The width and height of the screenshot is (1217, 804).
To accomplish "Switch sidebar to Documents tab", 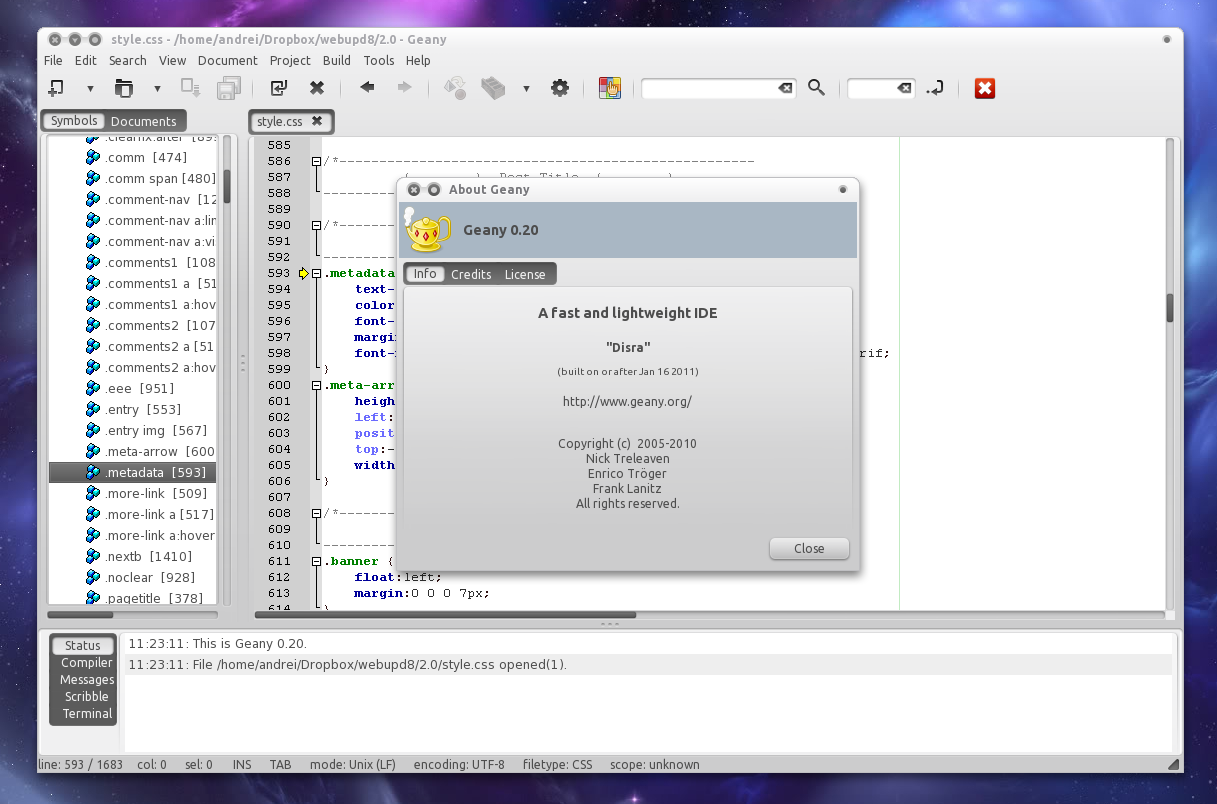I will pyautogui.click(x=144, y=121).
